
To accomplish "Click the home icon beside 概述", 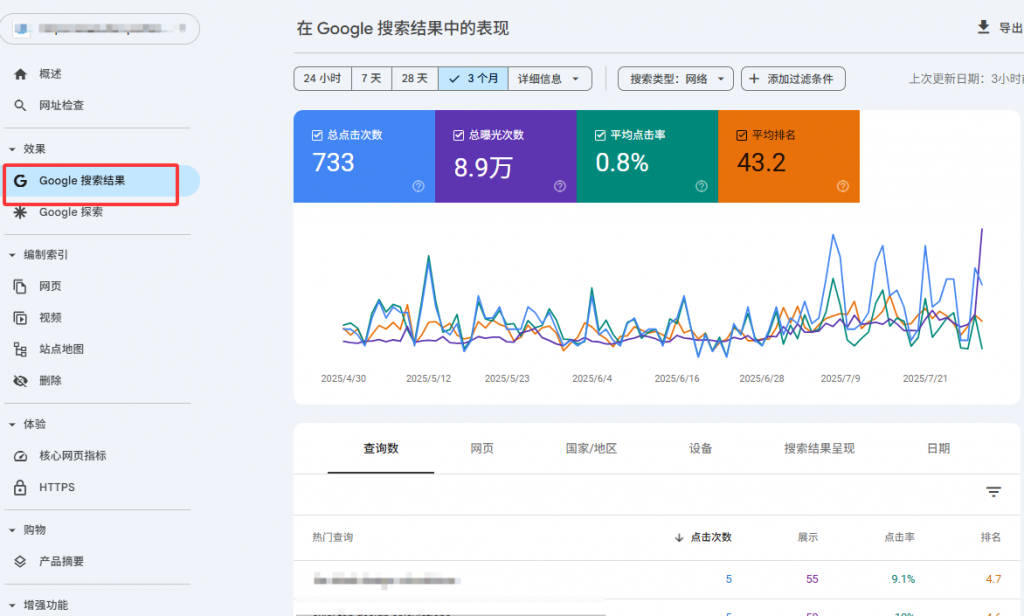I will coord(20,74).
